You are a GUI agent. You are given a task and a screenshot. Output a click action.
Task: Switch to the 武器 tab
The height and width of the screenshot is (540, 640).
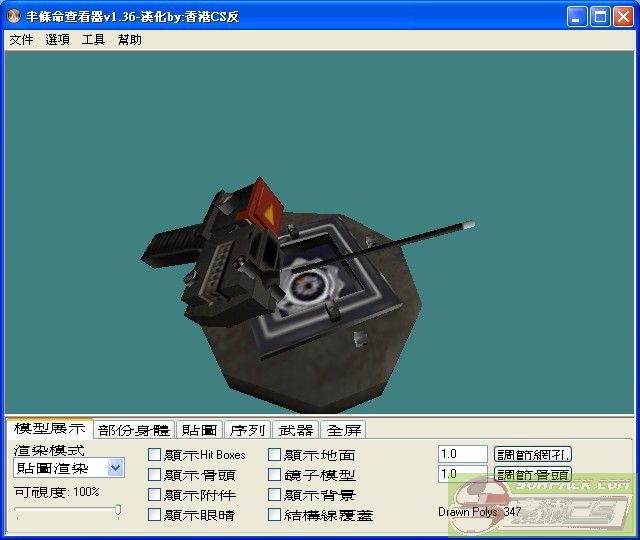[296, 430]
